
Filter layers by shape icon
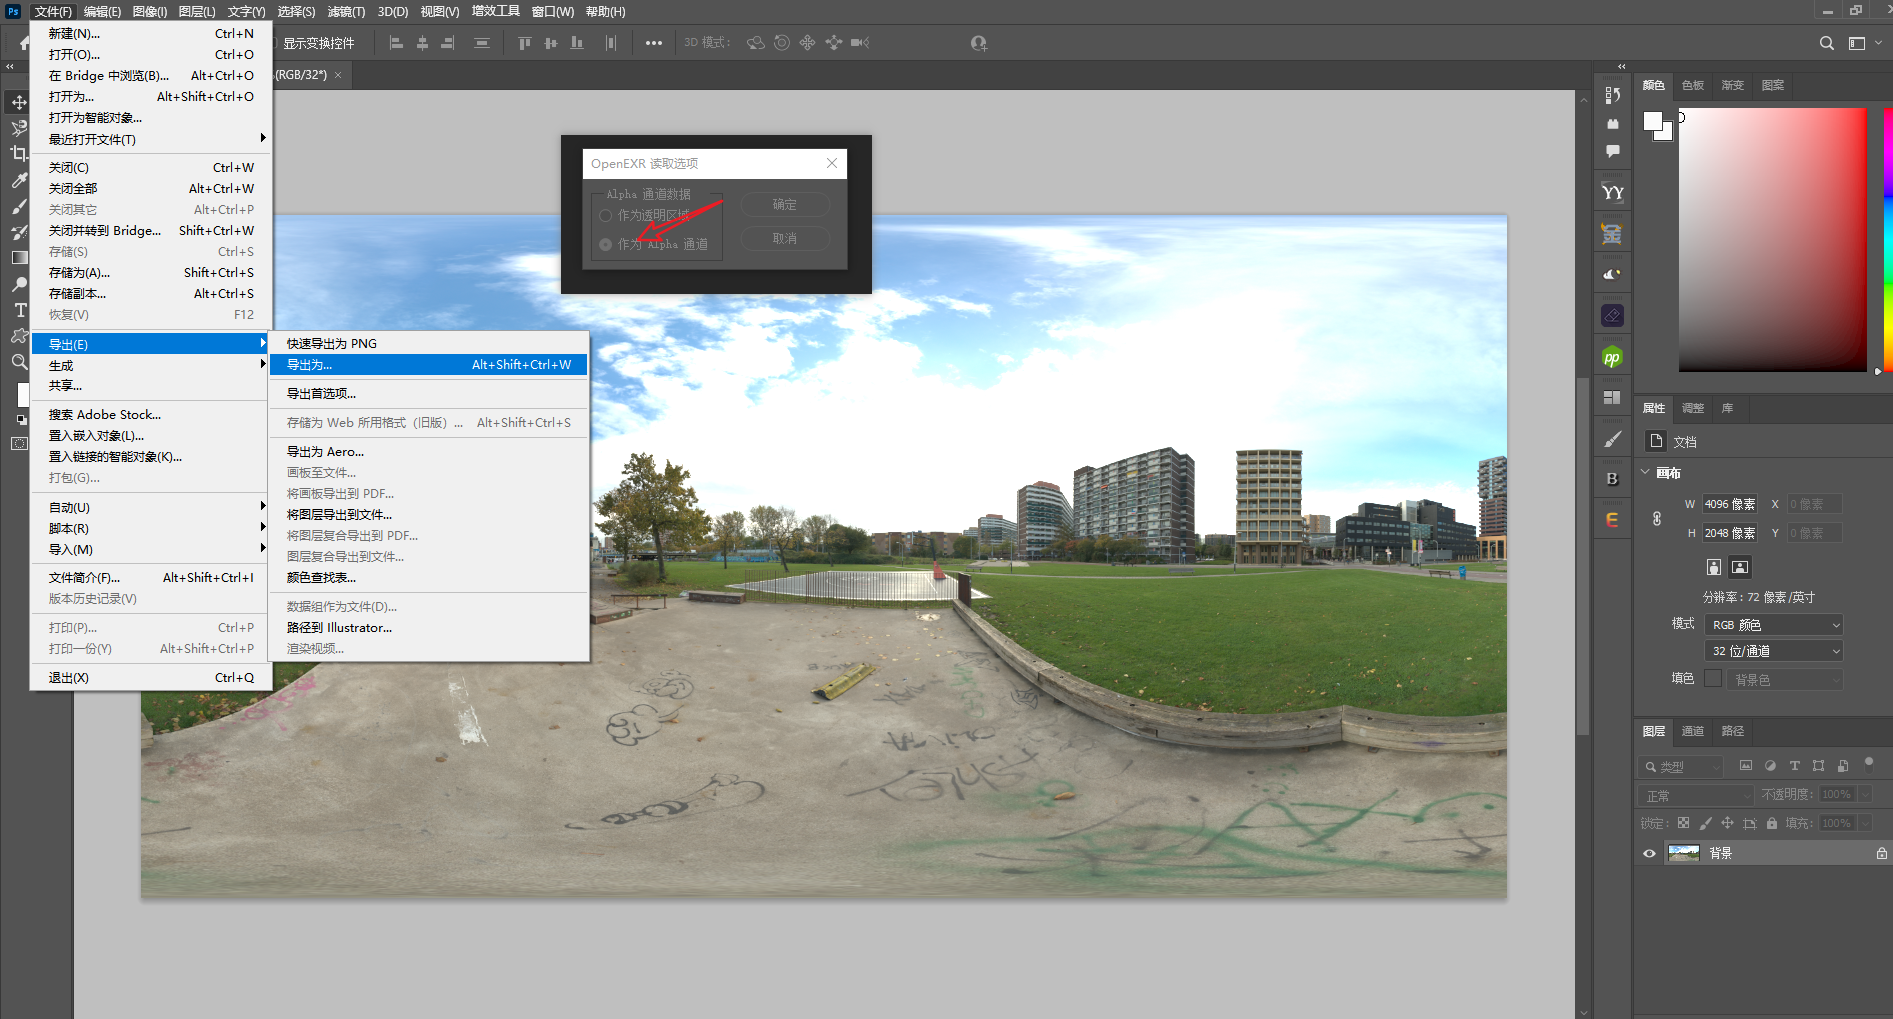point(1818,766)
